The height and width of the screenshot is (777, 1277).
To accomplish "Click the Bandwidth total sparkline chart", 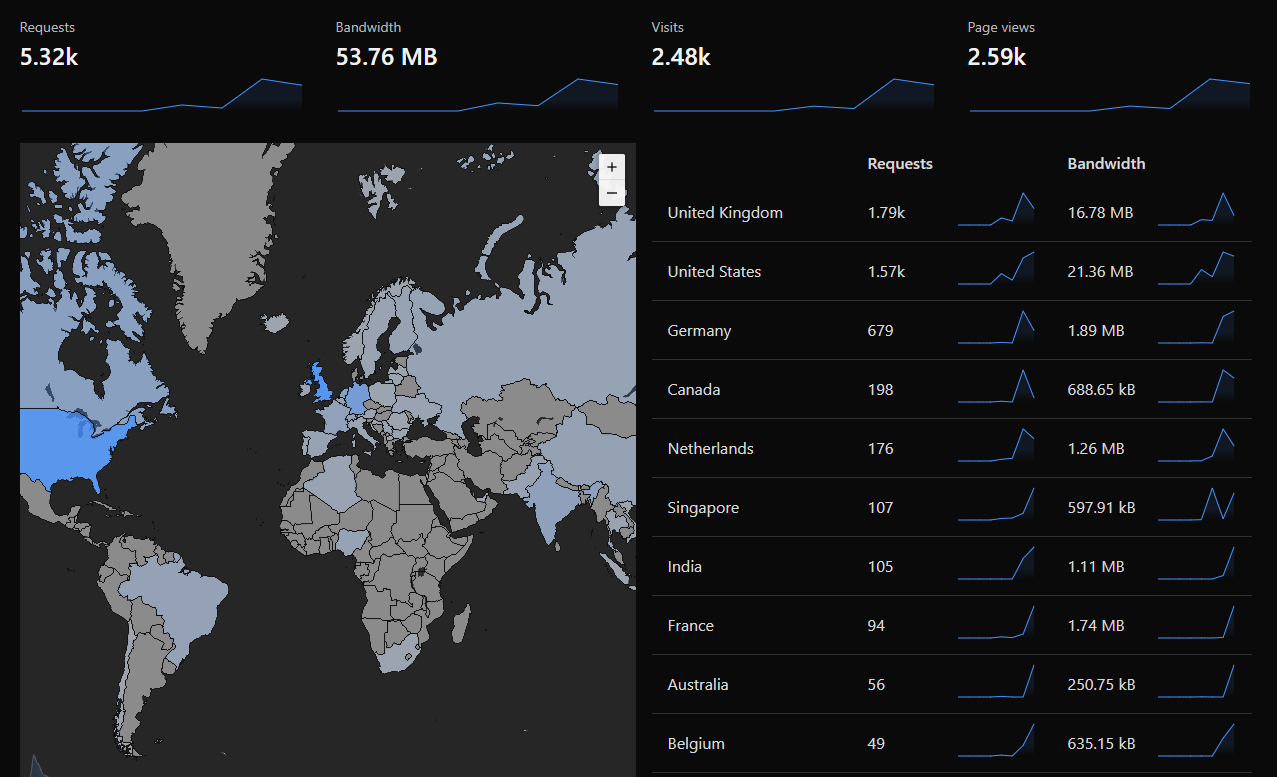I will 478,94.
